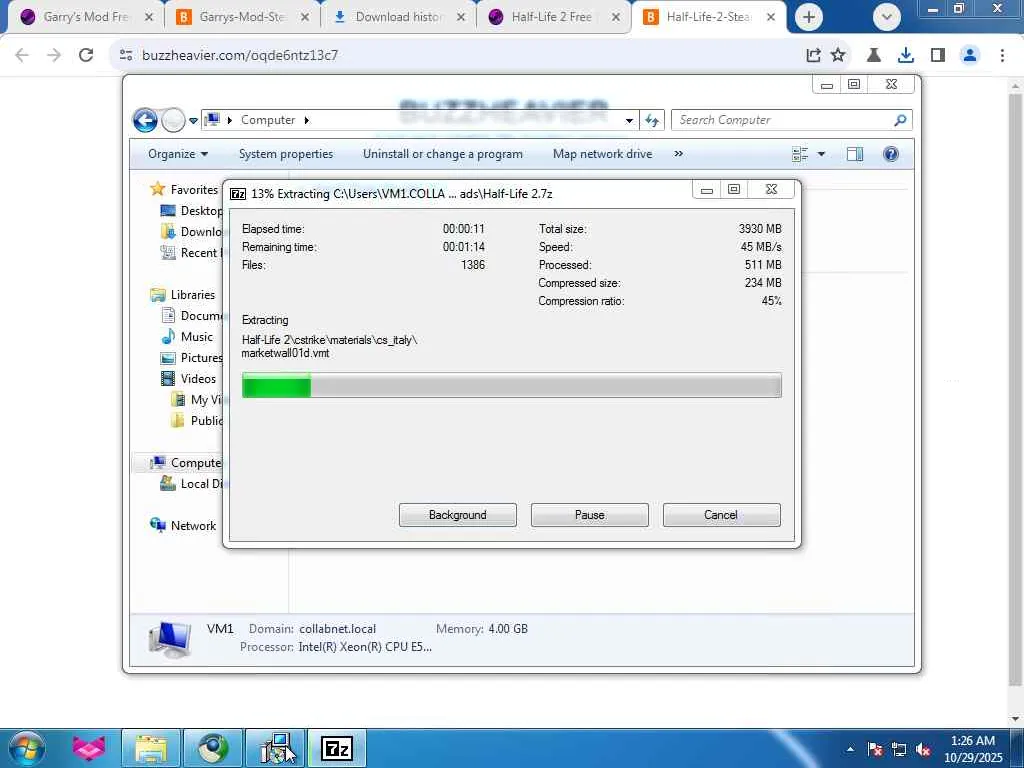Click Explorer forward navigation button
This screenshot has width=1024, height=768.
pyautogui.click(x=173, y=120)
